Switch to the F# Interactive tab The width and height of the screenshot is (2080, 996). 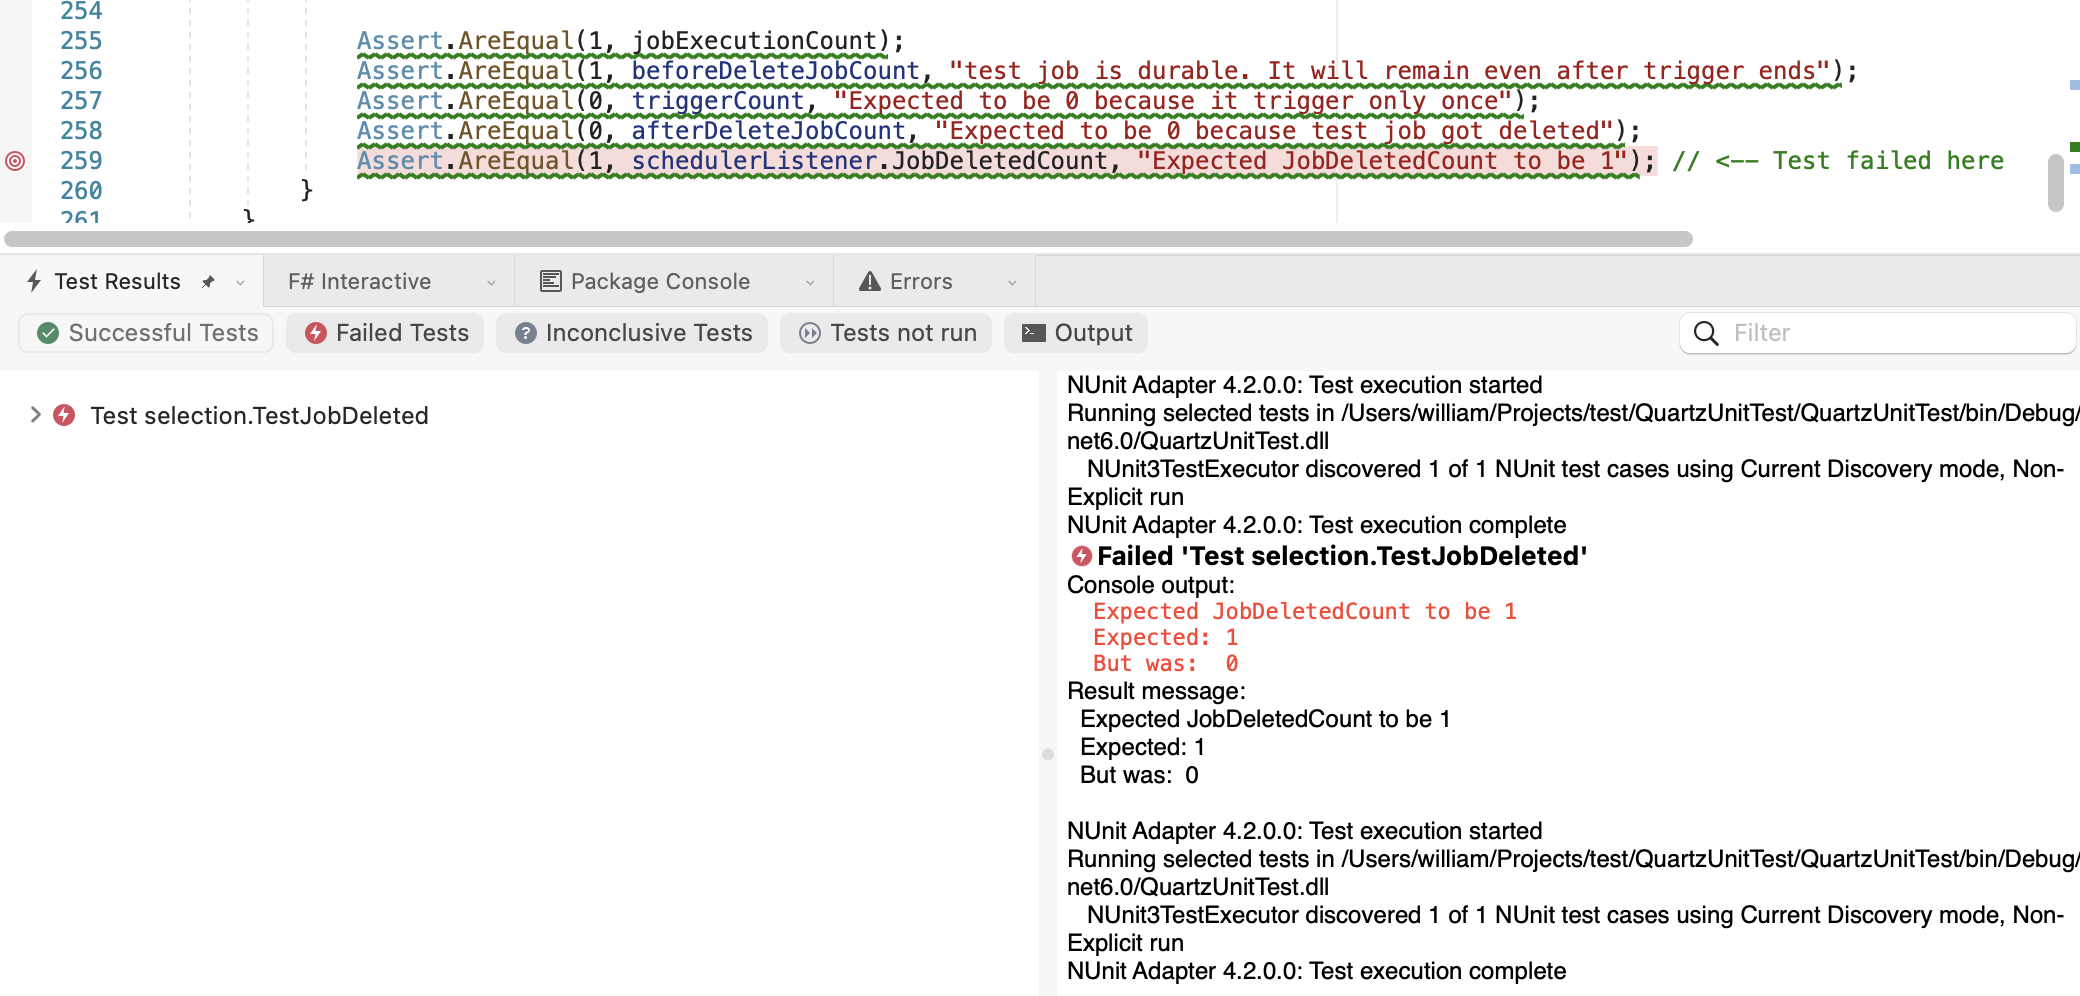pos(358,281)
